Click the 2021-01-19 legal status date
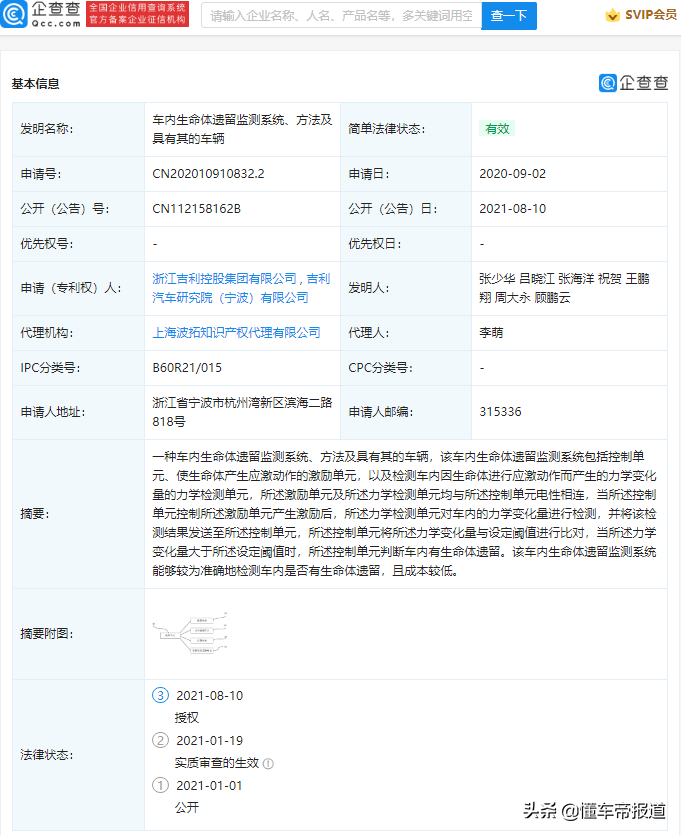Image resolution: width=681 pixels, height=835 pixels. [209, 741]
